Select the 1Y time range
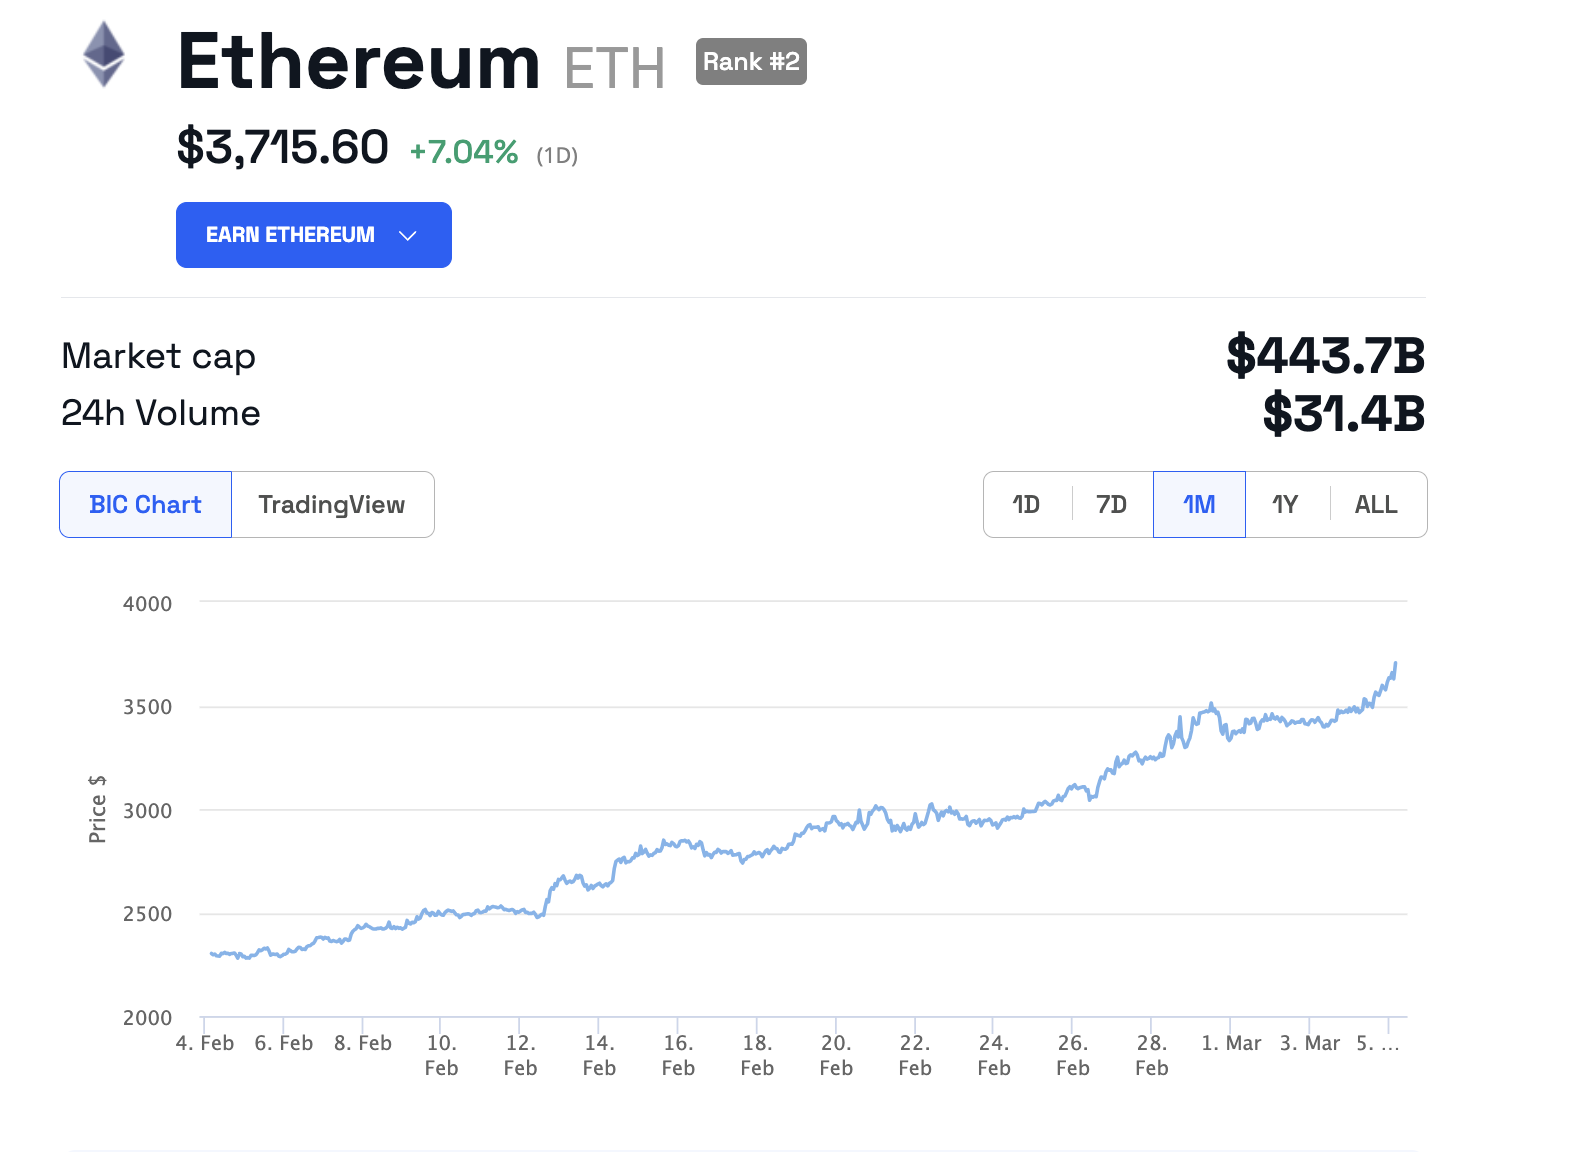Image resolution: width=1580 pixels, height=1152 pixels. [x=1285, y=505]
